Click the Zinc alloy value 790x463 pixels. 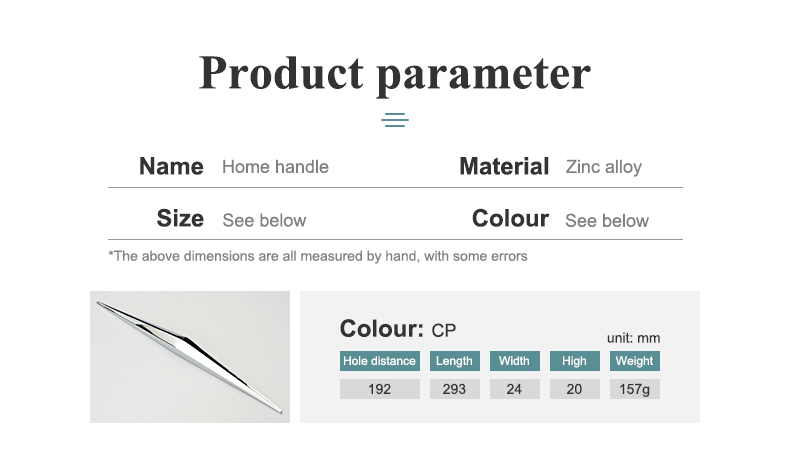point(604,167)
